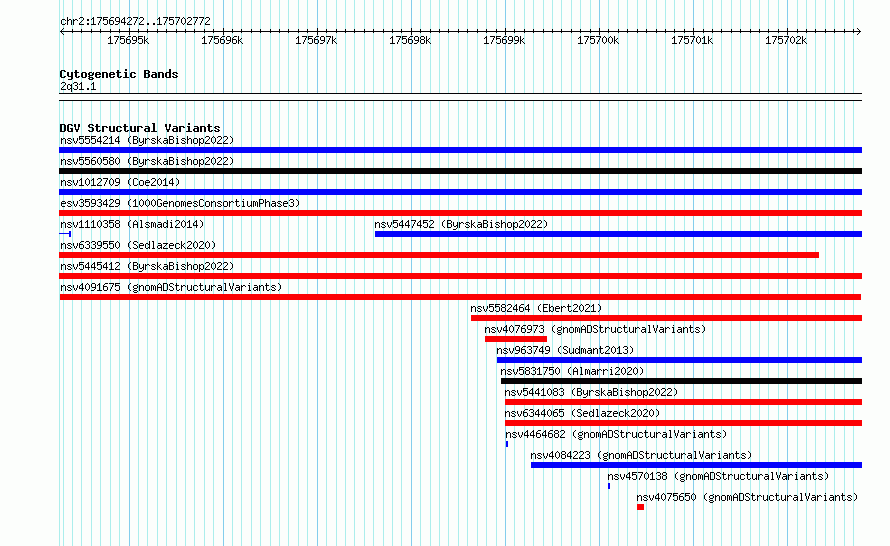Image resolution: width=890 pixels, height=546 pixels.
Task: Click the 175700k ruler label
Action: point(598,40)
